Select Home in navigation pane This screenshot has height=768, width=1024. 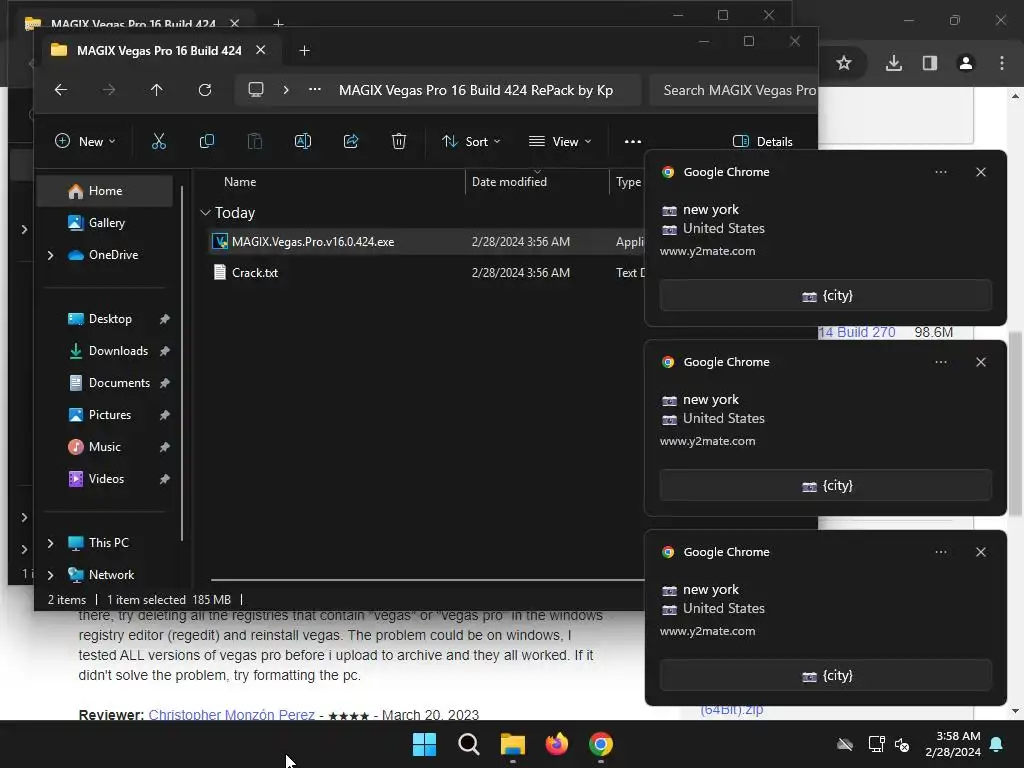click(x=104, y=191)
